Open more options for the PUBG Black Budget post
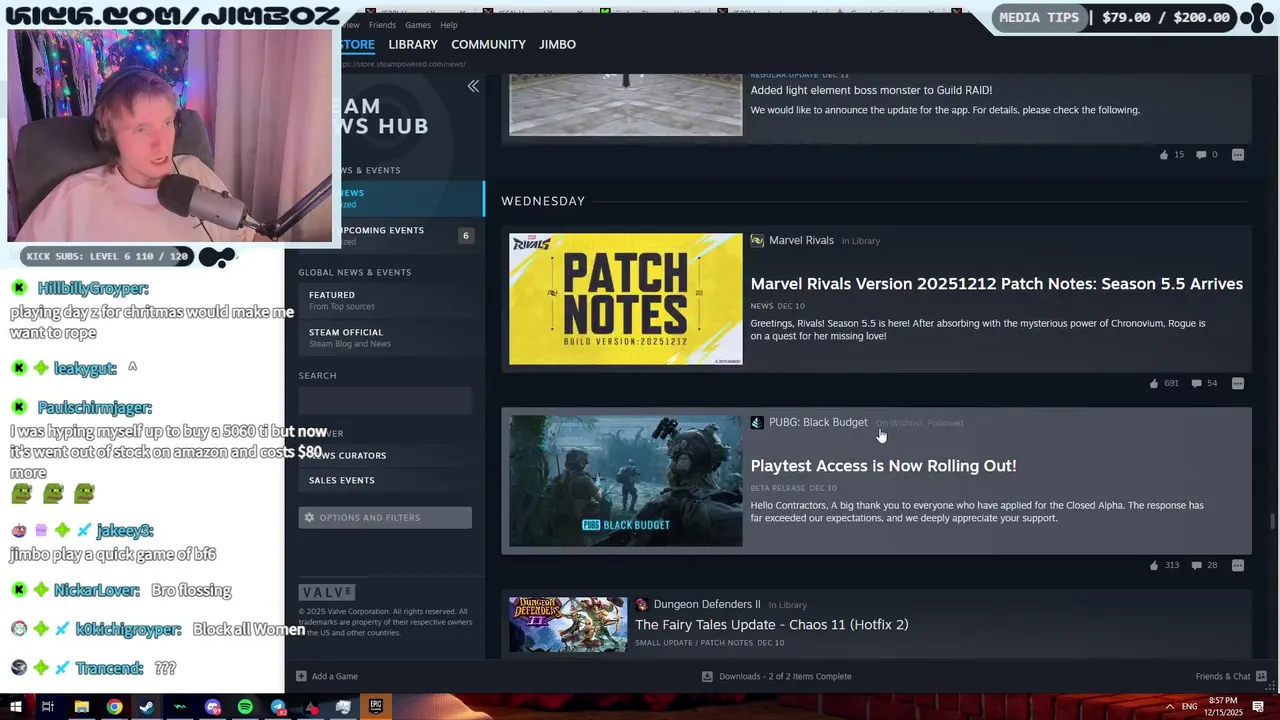This screenshot has height=720, width=1280. pyautogui.click(x=1238, y=565)
